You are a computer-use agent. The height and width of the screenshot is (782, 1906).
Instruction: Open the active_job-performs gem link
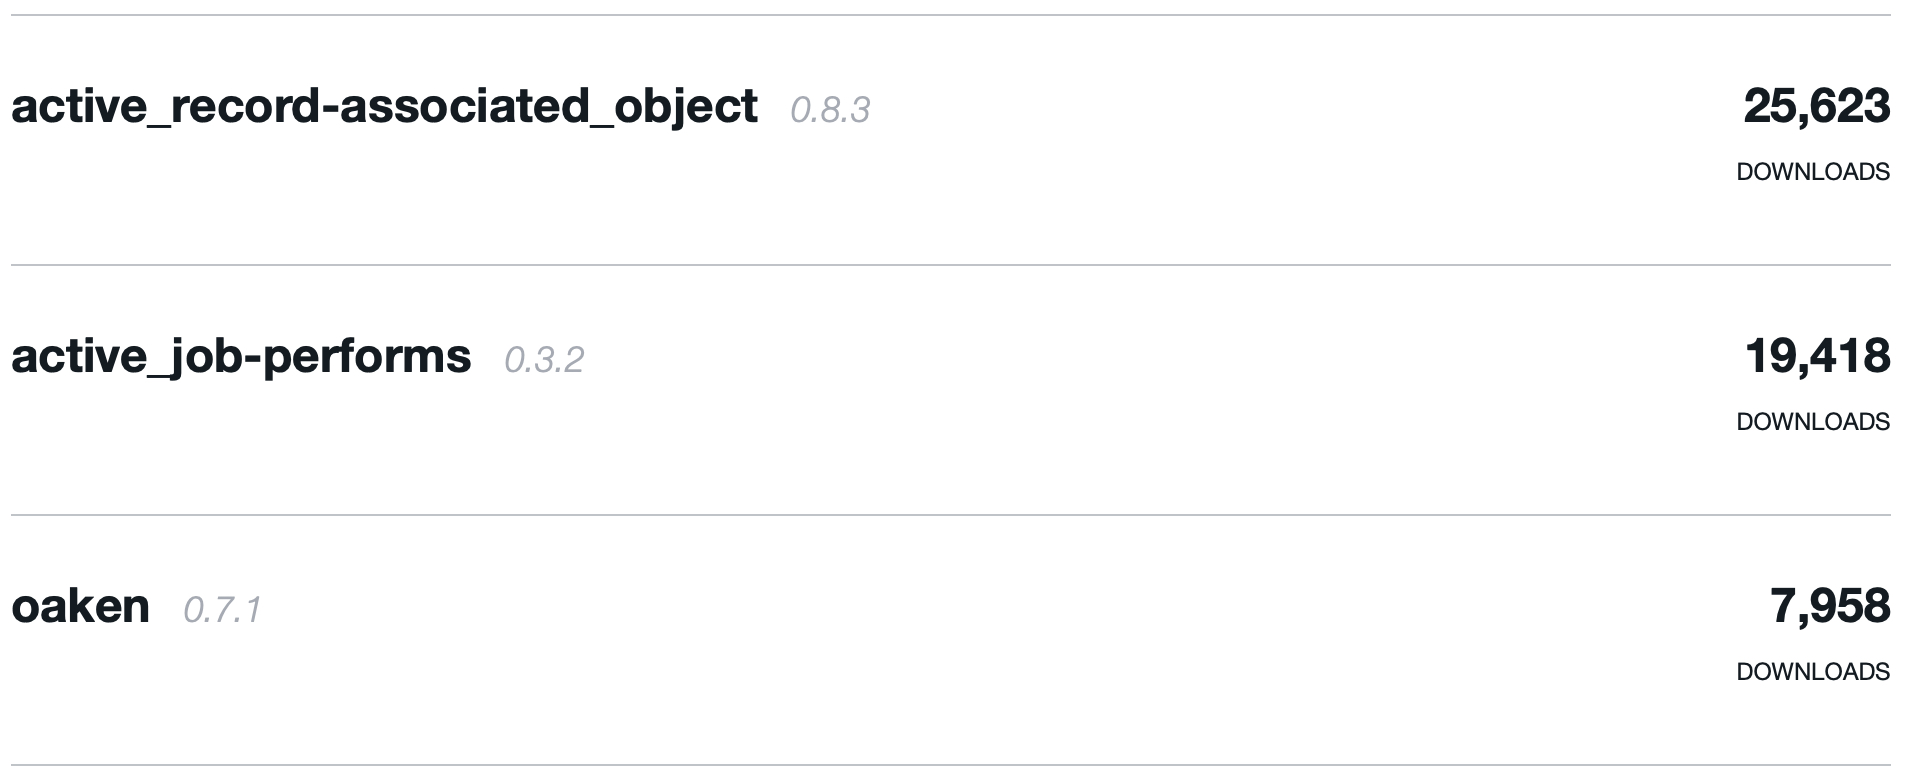(x=241, y=356)
